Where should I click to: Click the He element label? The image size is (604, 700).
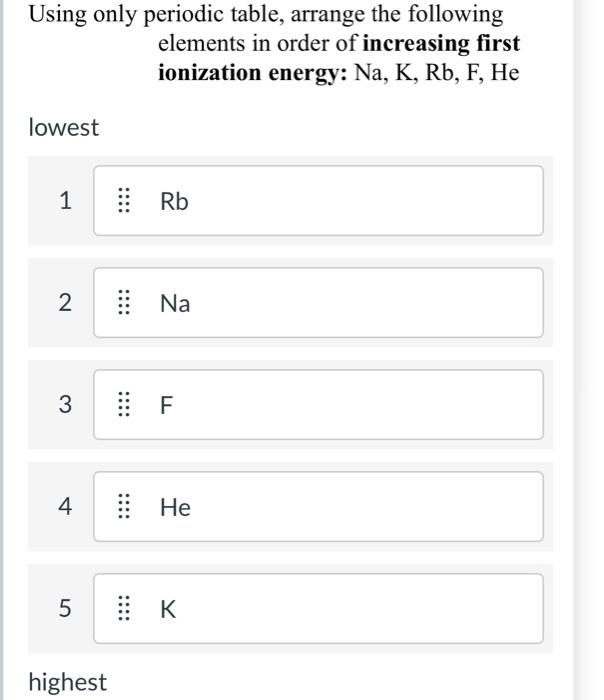[175, 507]
